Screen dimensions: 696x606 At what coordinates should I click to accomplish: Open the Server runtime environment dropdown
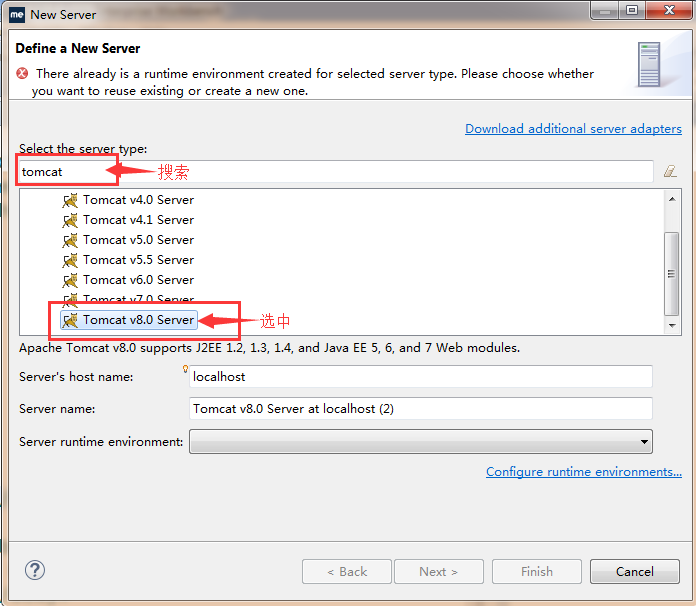tap(421, 441)
